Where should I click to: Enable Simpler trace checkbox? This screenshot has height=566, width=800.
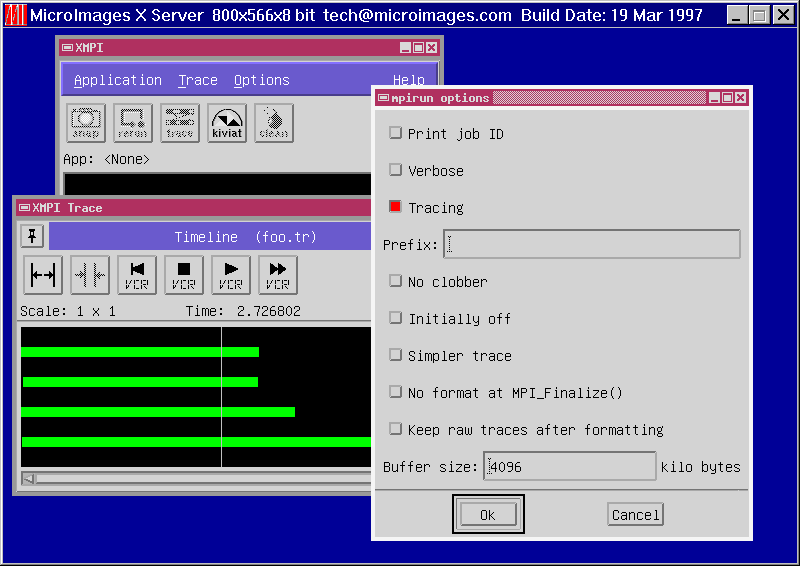coord(395,355)
